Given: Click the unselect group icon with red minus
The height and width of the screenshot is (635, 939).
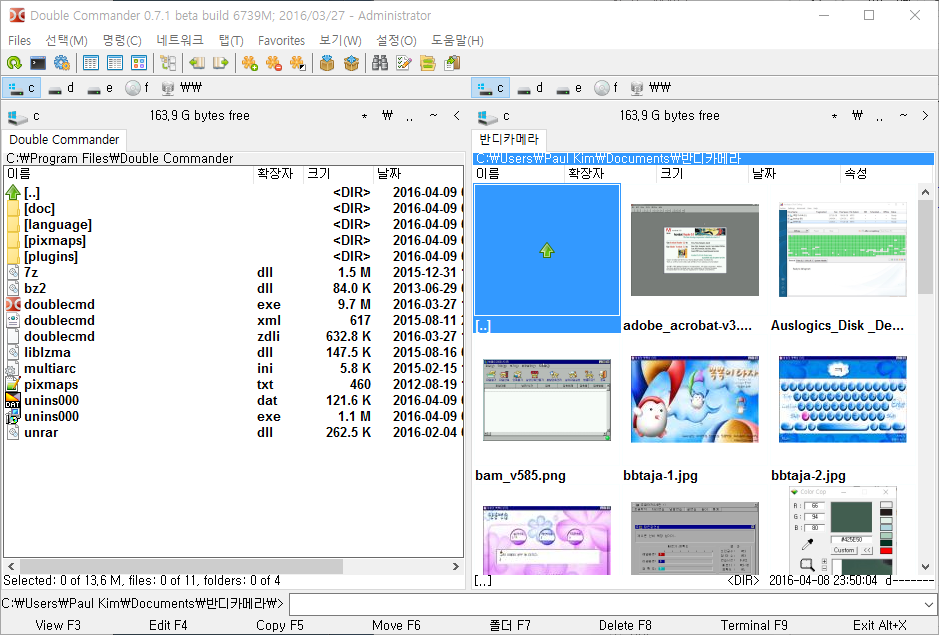Looking at the screenshot, I should tap(274, 63).
